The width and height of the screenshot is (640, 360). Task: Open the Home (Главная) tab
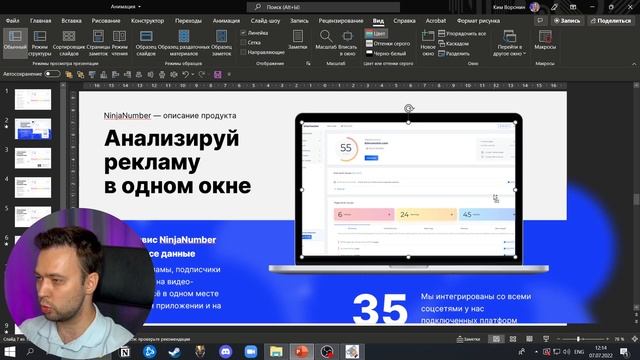(x=40, y=20)
